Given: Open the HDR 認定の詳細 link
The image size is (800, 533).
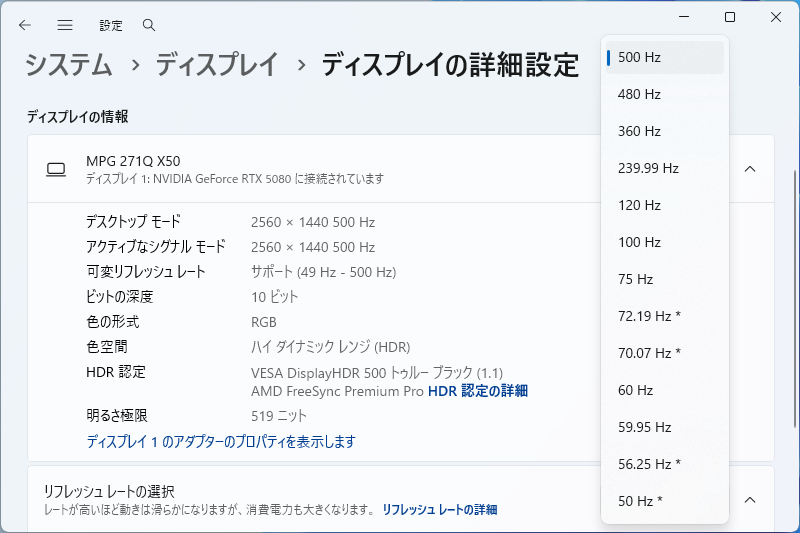Looking at the screenshot, I should (478, 391).
